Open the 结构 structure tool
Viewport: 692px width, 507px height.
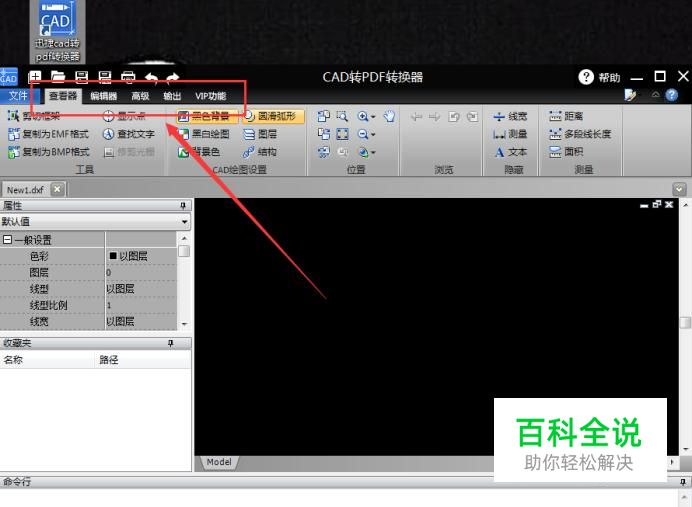click(260, 152)
